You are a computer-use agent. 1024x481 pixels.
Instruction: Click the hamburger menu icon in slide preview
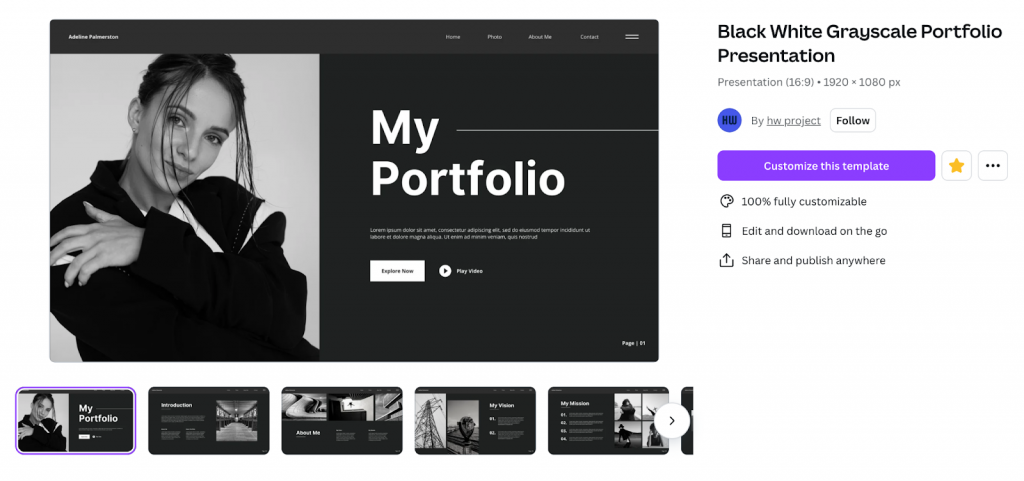(632, 37)
